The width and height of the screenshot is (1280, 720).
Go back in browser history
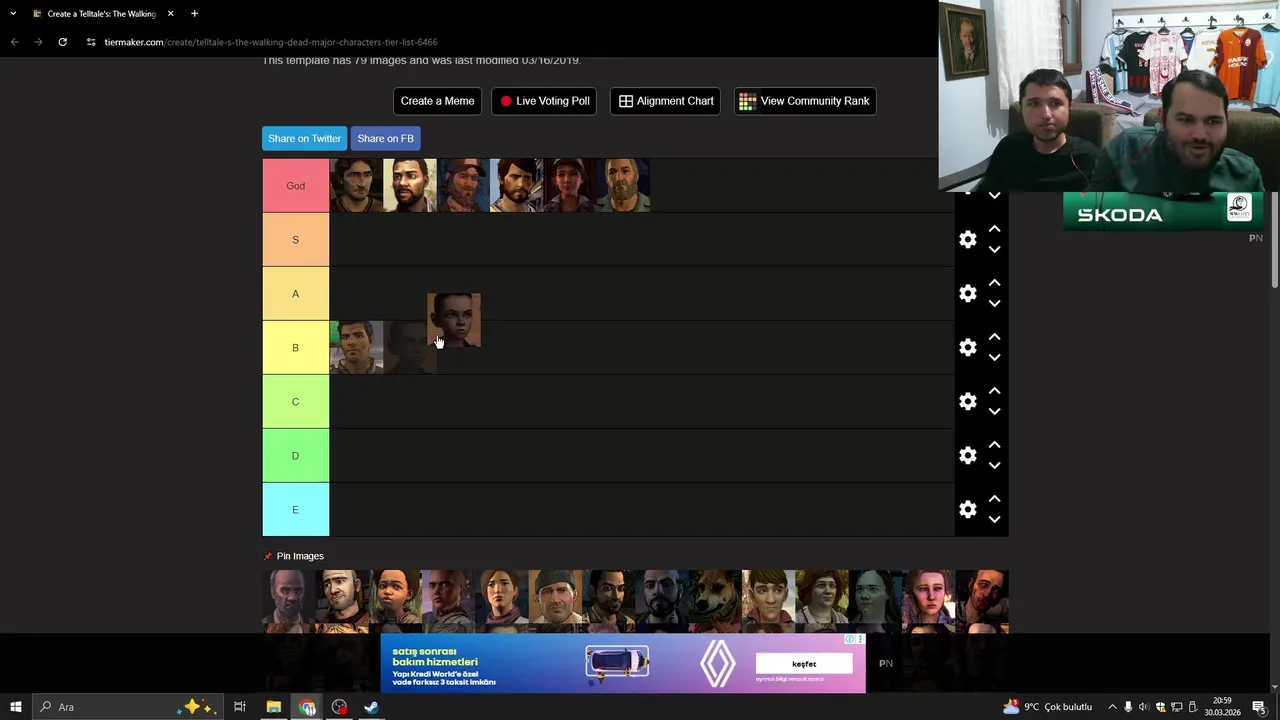tap(14, 42)
